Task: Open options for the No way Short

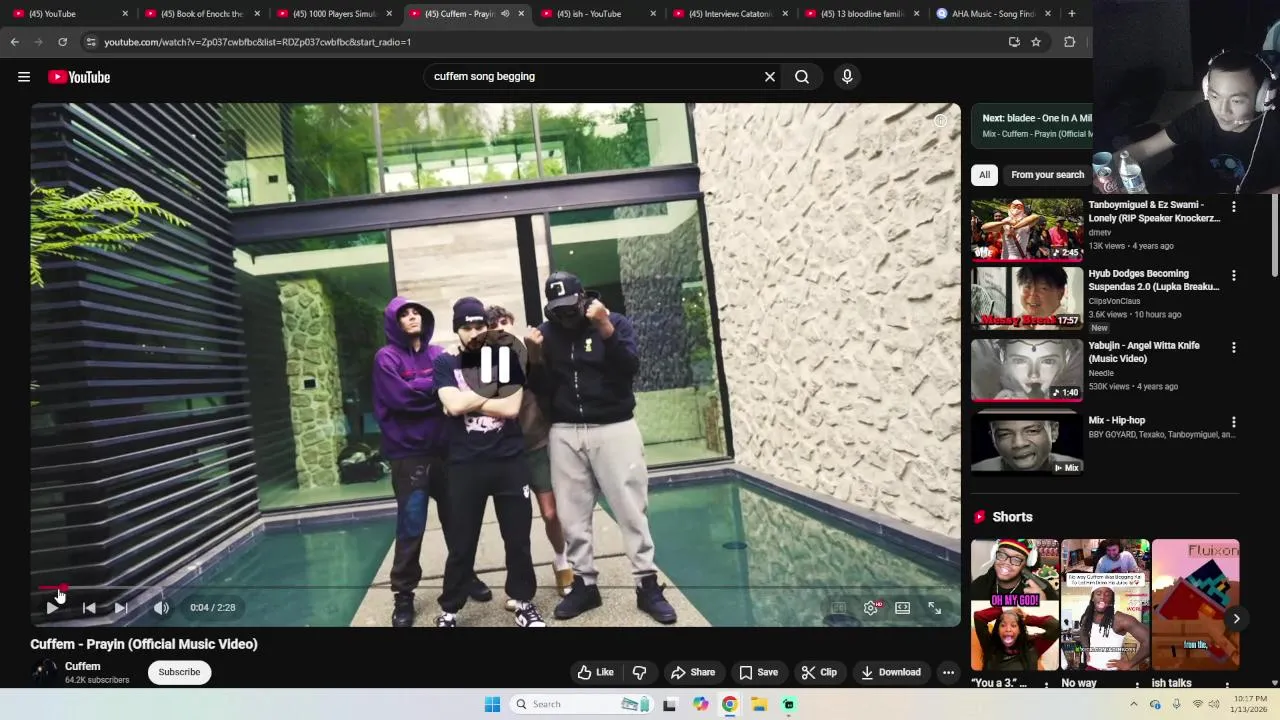Action: [1137, 685]
